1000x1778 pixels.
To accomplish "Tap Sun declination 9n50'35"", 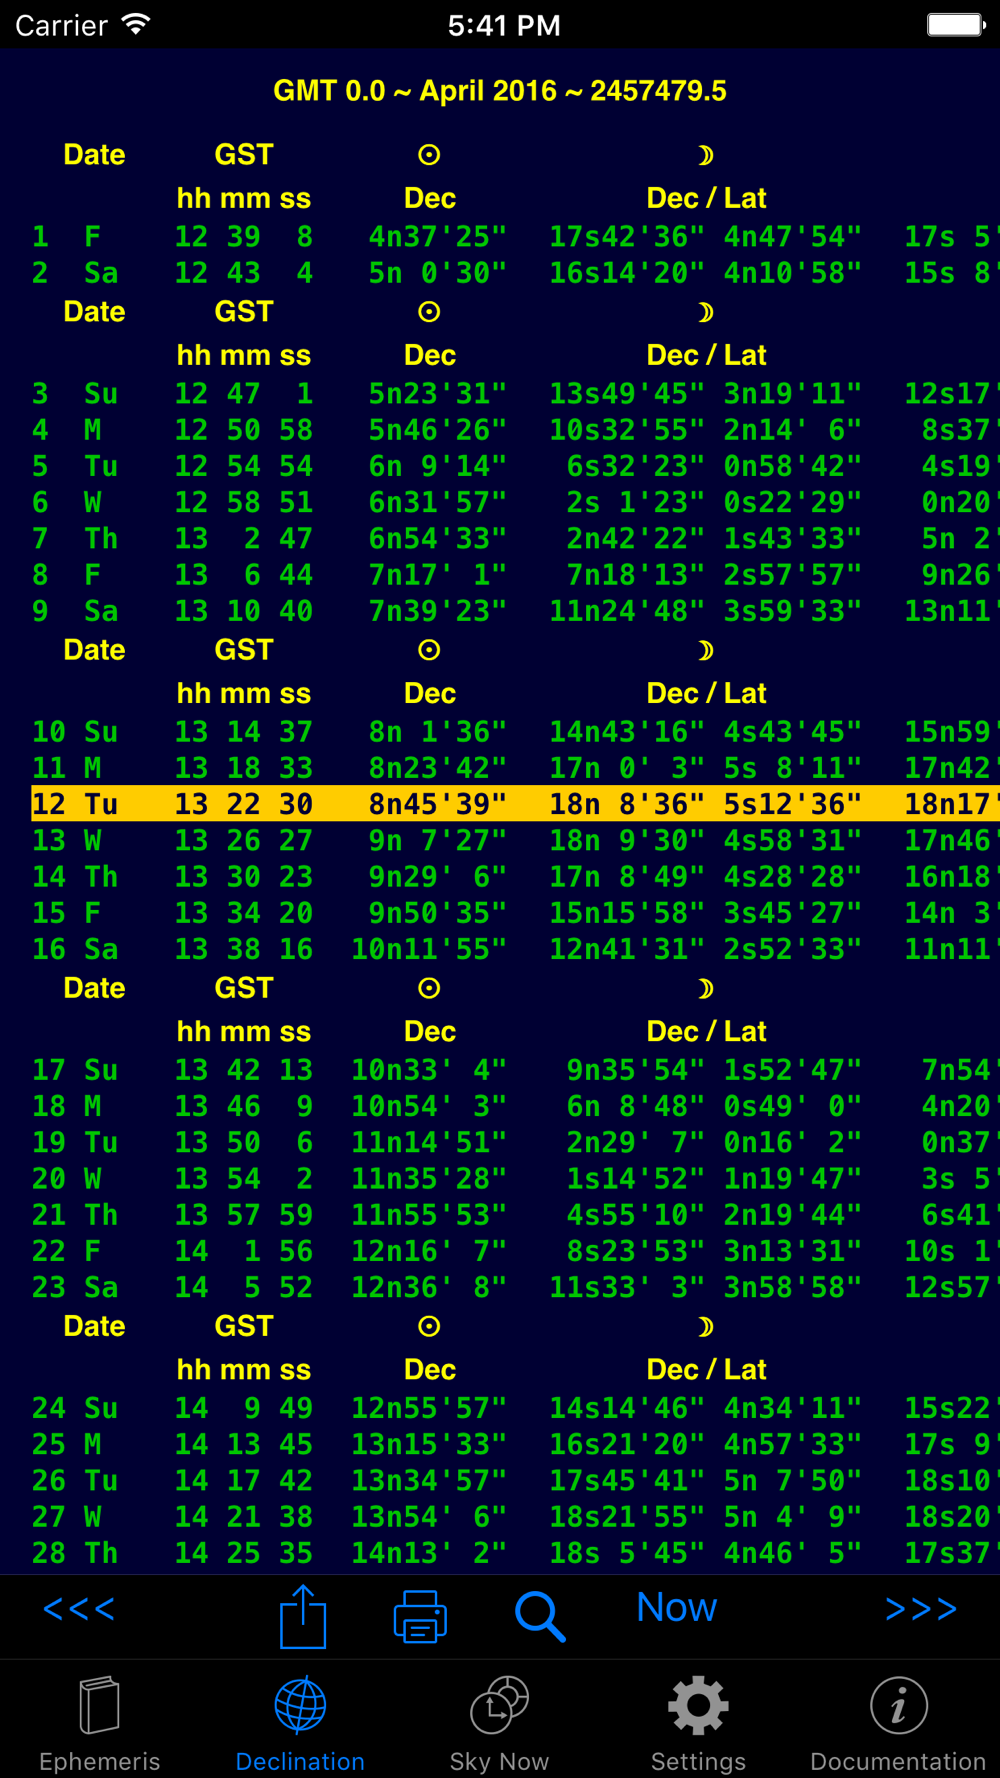I will click(x=437, y=913).
